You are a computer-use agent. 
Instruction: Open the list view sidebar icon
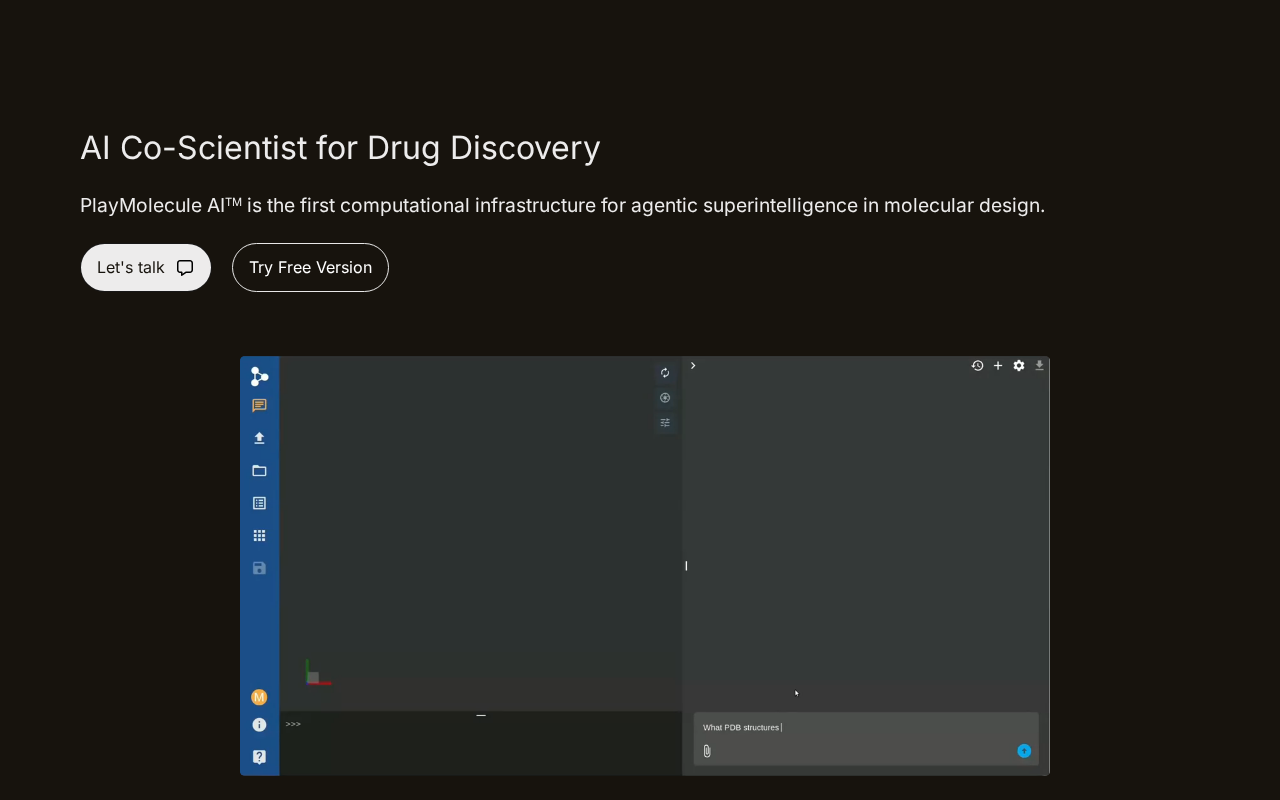point(259,503)
